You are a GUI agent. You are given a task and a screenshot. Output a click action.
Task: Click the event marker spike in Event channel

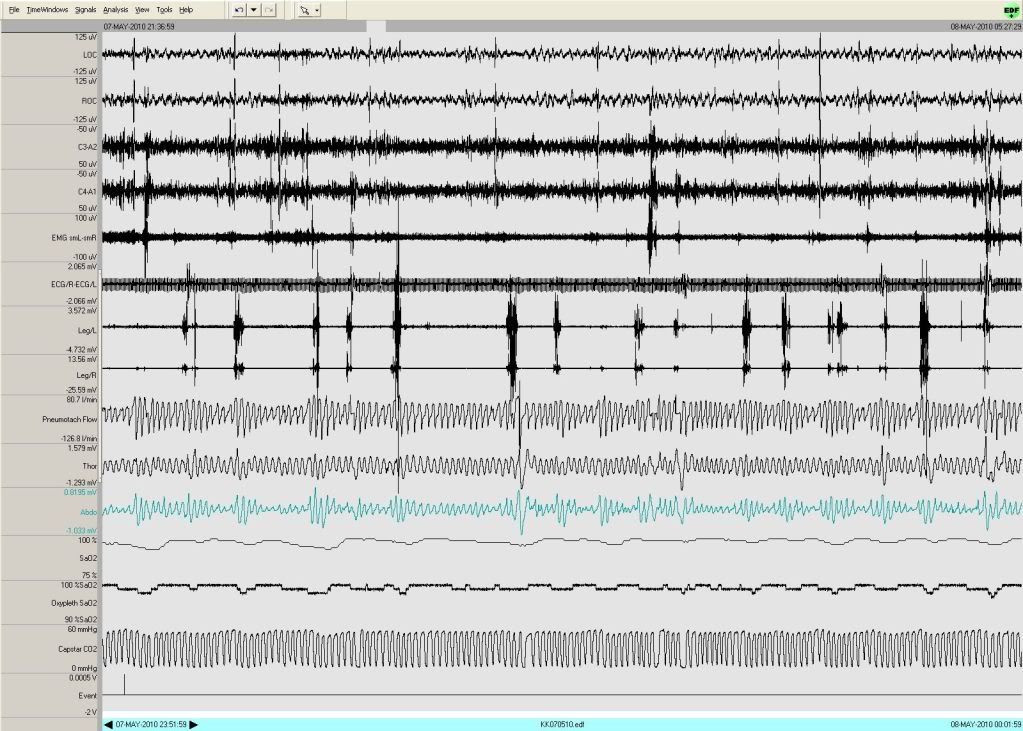pos(124,684)
